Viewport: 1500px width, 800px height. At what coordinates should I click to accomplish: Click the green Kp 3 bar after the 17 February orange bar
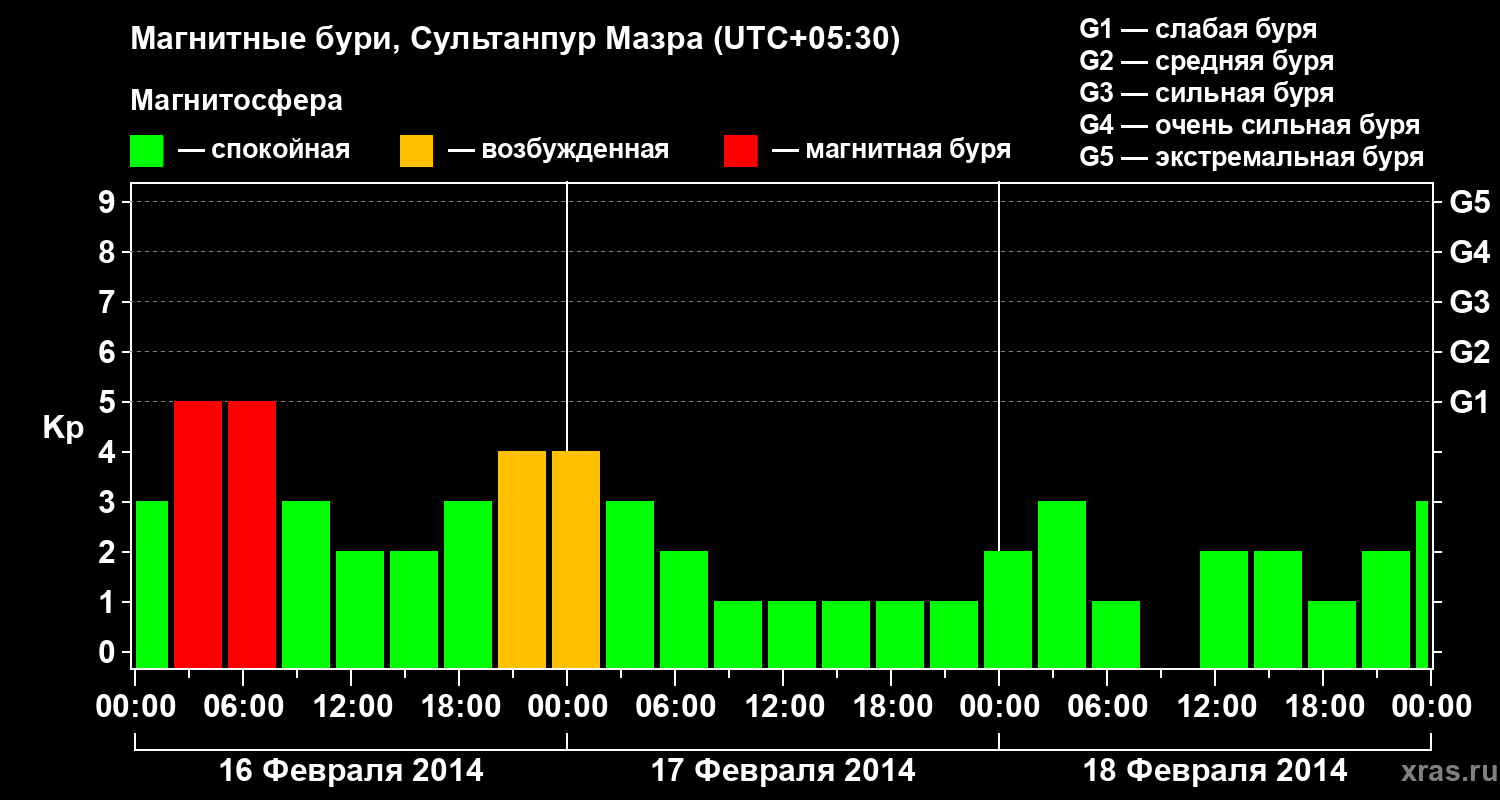click(x=630, y=584)
